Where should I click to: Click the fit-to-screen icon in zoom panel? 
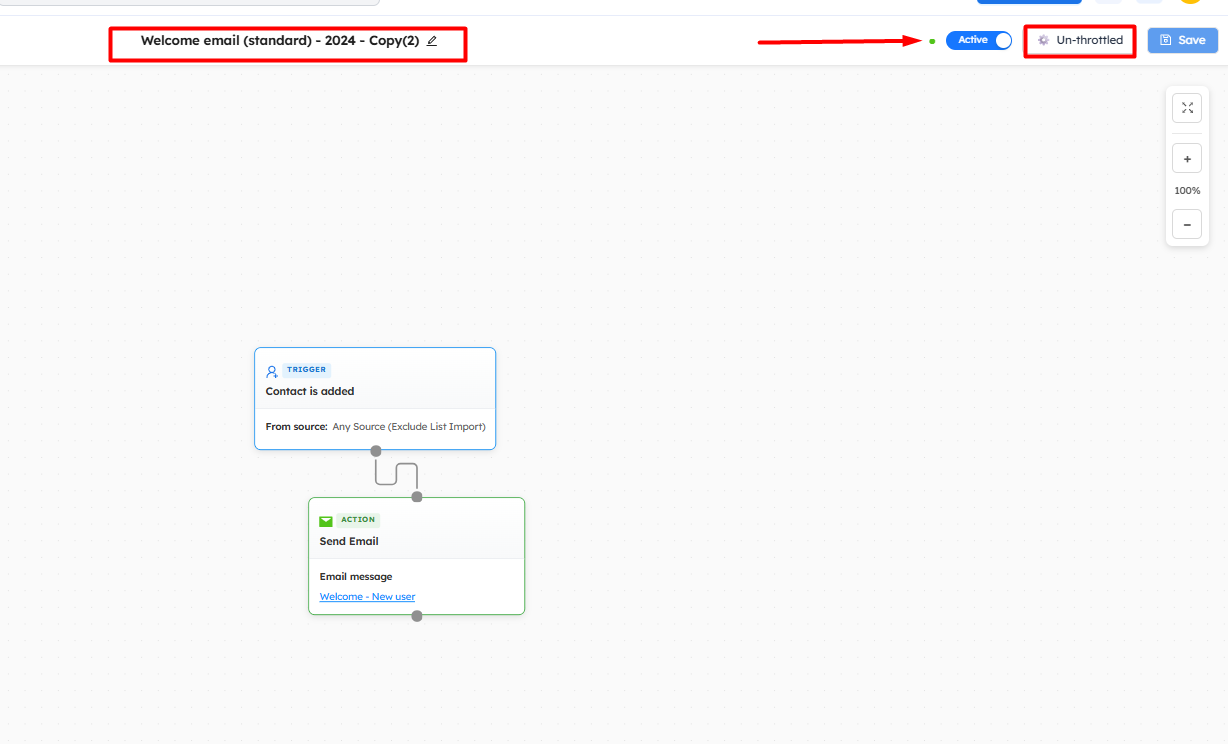point(1187,108)
